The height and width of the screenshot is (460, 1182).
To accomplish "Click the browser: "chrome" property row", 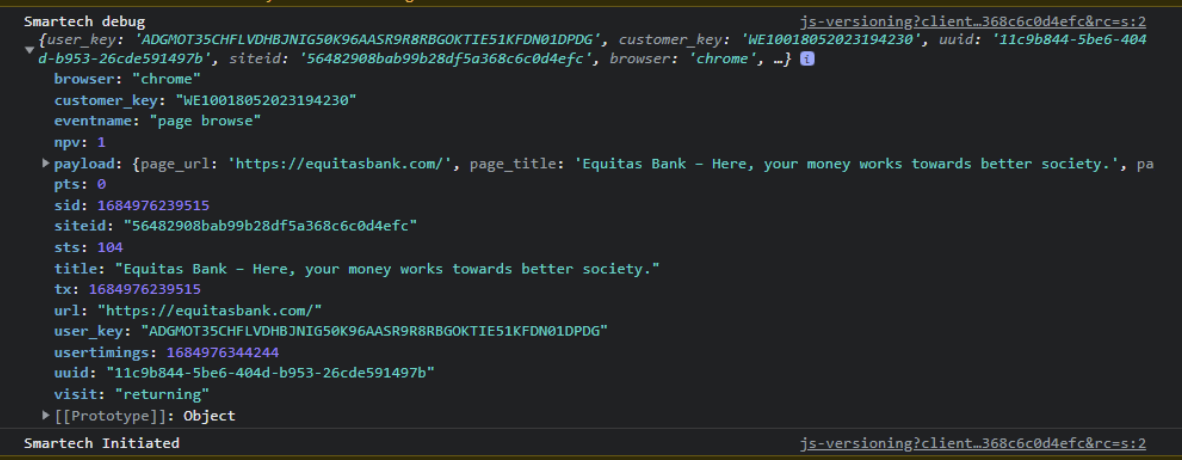I will click(x=127, y=79).
